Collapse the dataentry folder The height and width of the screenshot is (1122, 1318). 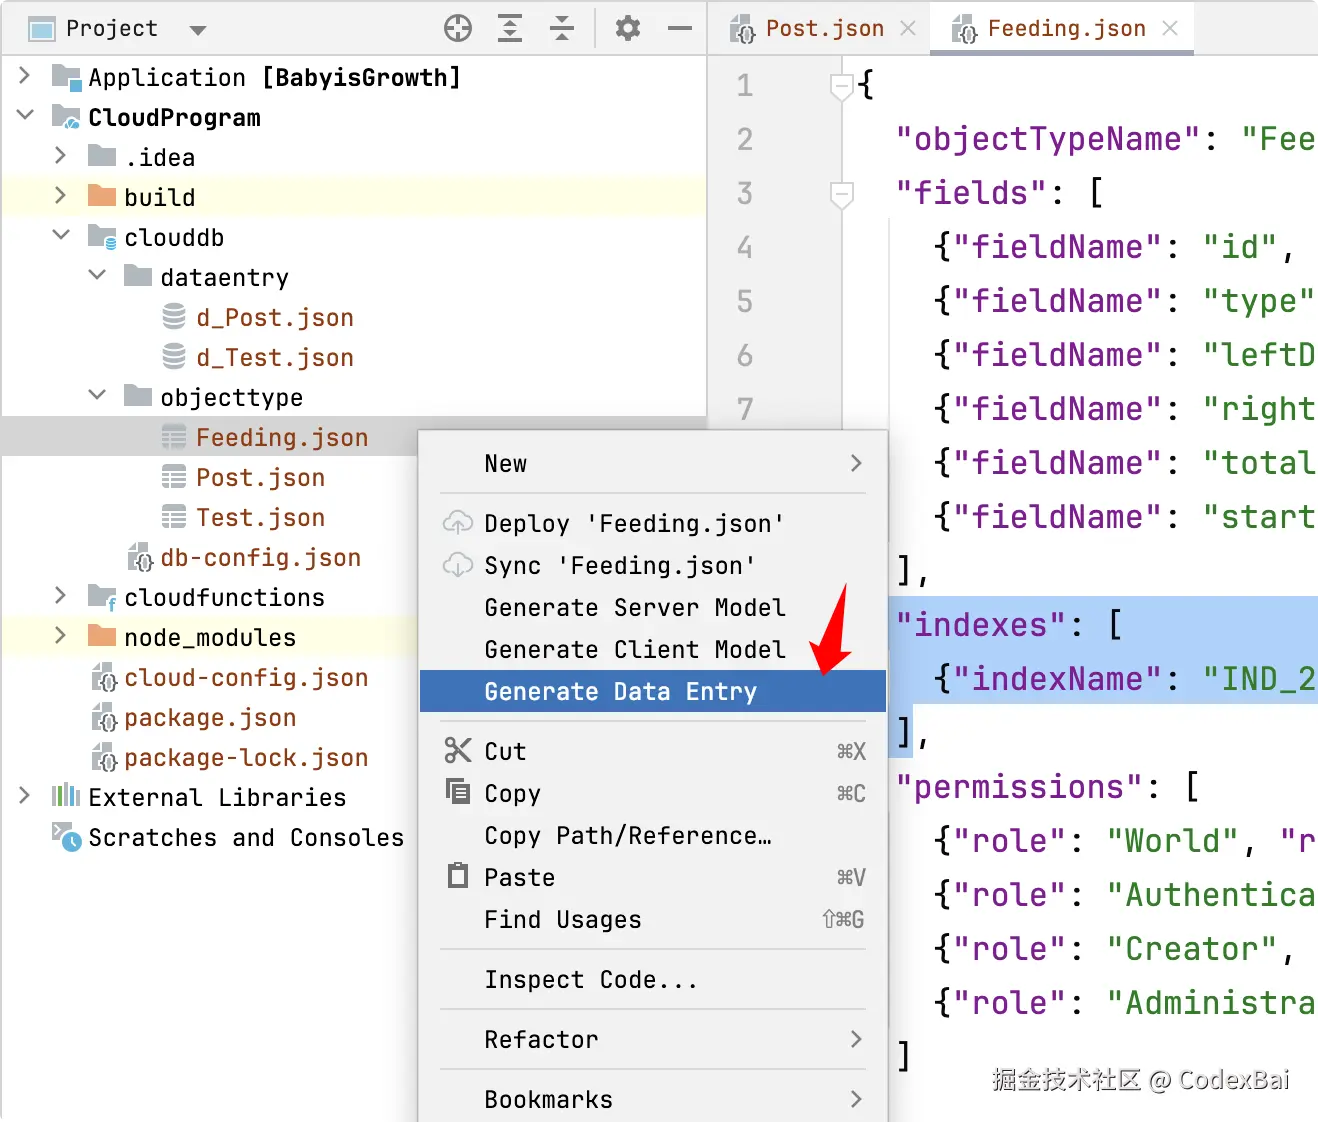point(97,276)
